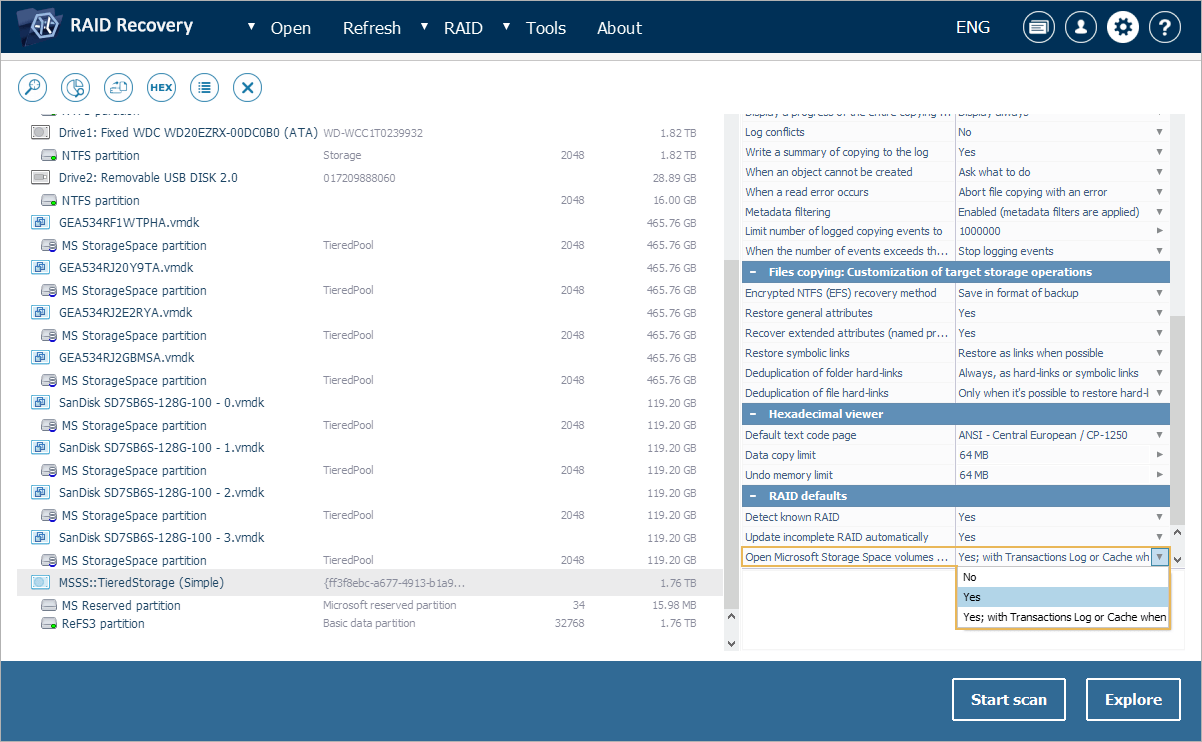Open the 'Detect known RAID' value dropdown

[1159, 517]
